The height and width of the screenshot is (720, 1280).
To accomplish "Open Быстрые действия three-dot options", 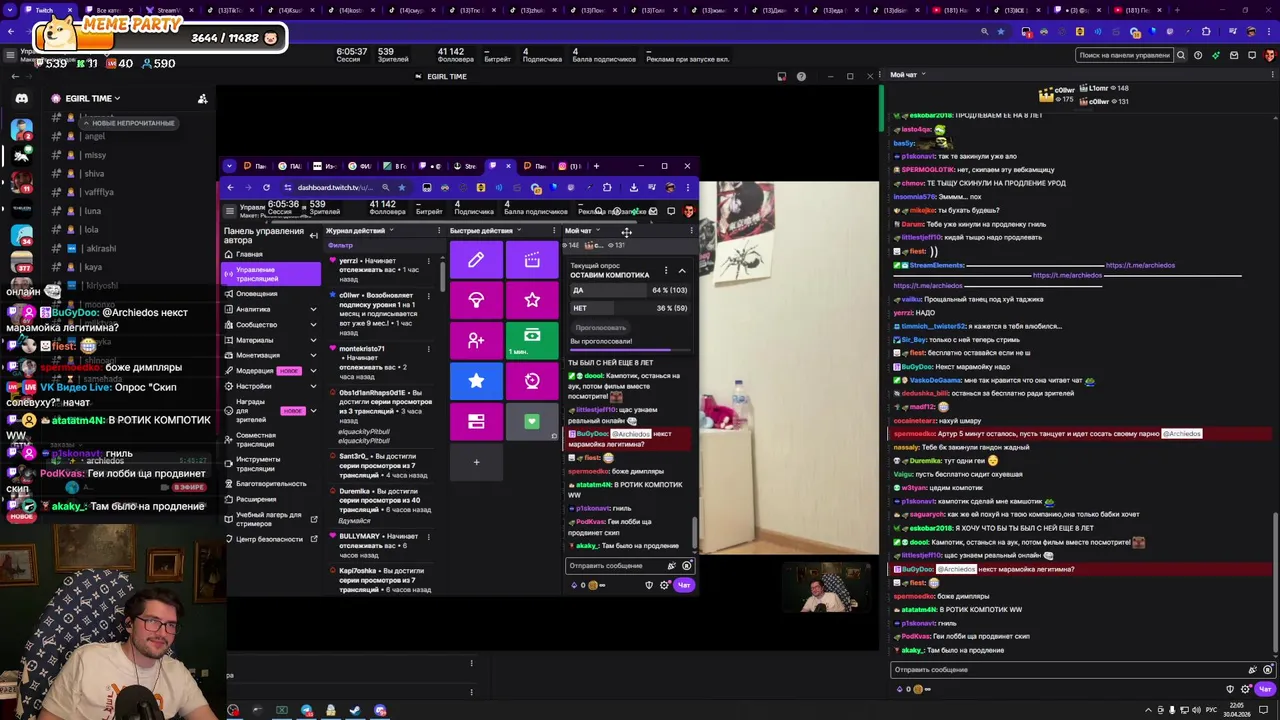I will [x=554, y=231].
